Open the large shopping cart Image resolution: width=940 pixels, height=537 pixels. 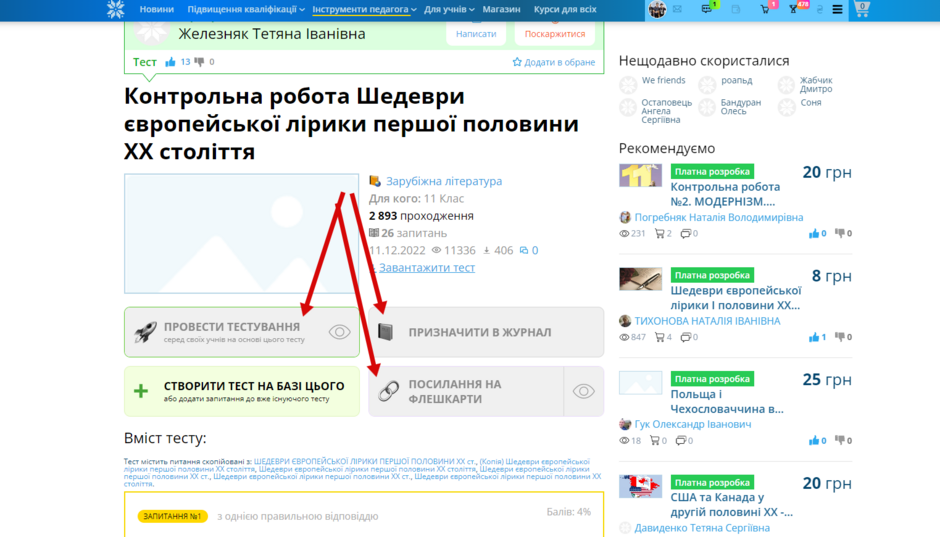click(862, 9)
